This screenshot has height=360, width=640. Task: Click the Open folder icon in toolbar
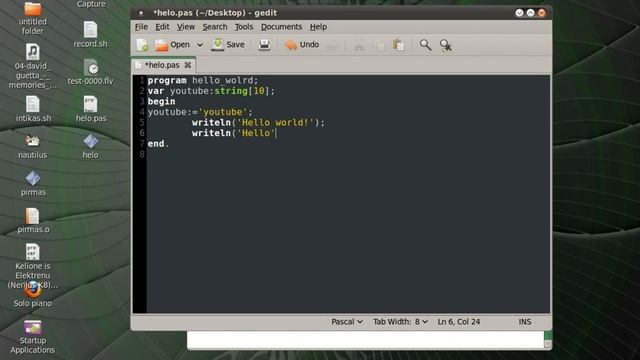(162, 45)
